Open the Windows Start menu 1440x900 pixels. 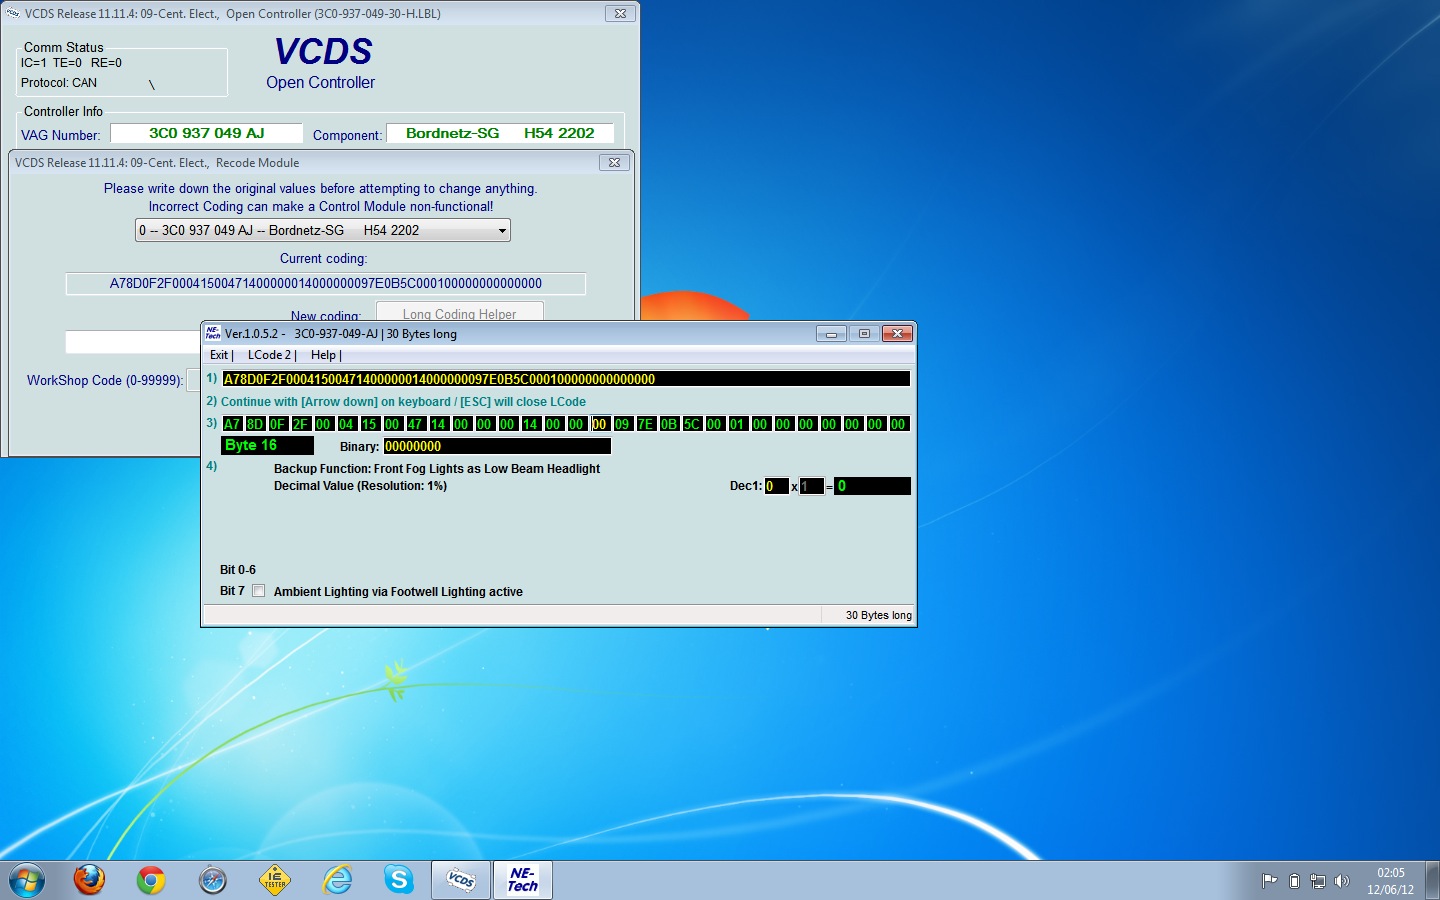27,880
